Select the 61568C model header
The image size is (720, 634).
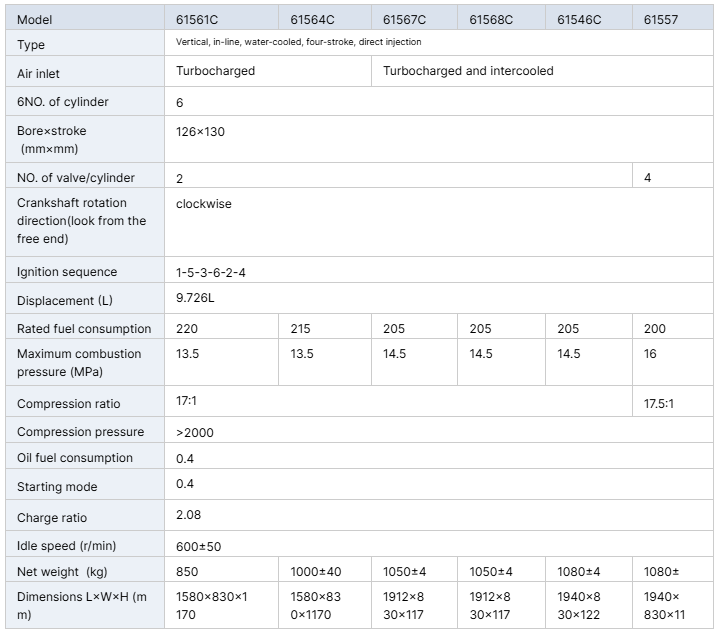491,20
